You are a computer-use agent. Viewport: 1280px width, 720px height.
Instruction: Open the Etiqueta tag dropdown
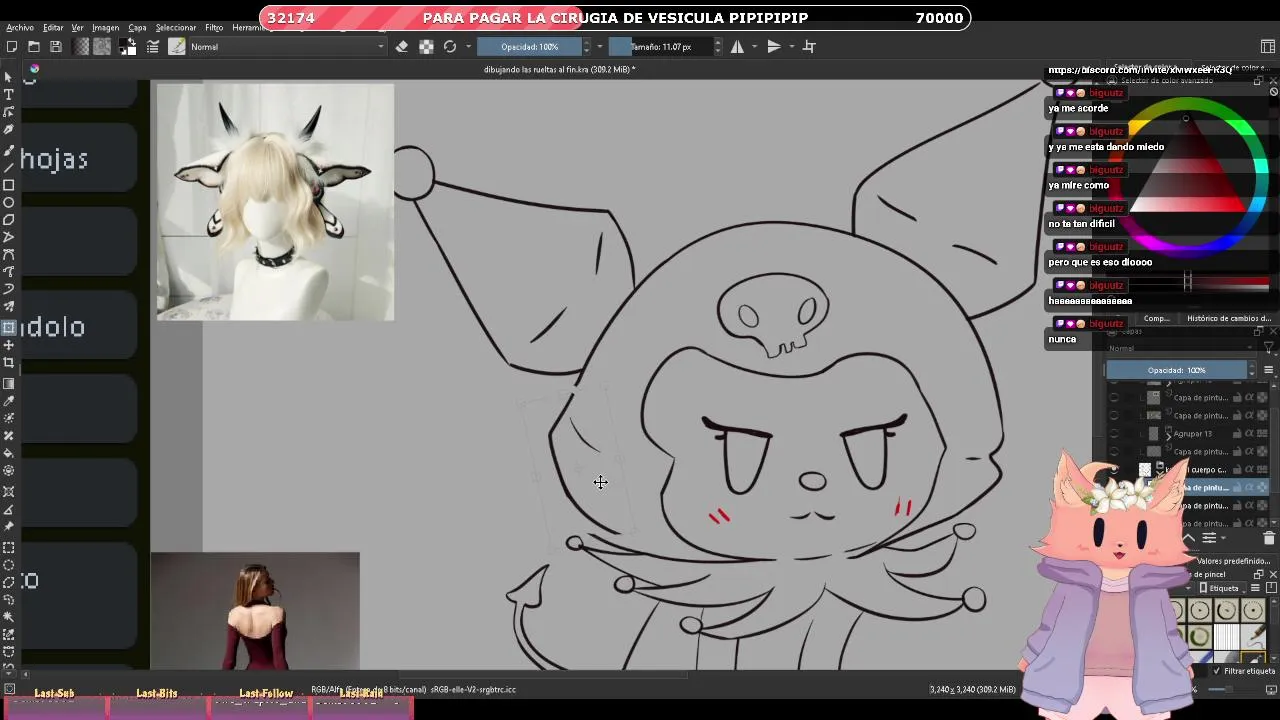coord(1222,588)
